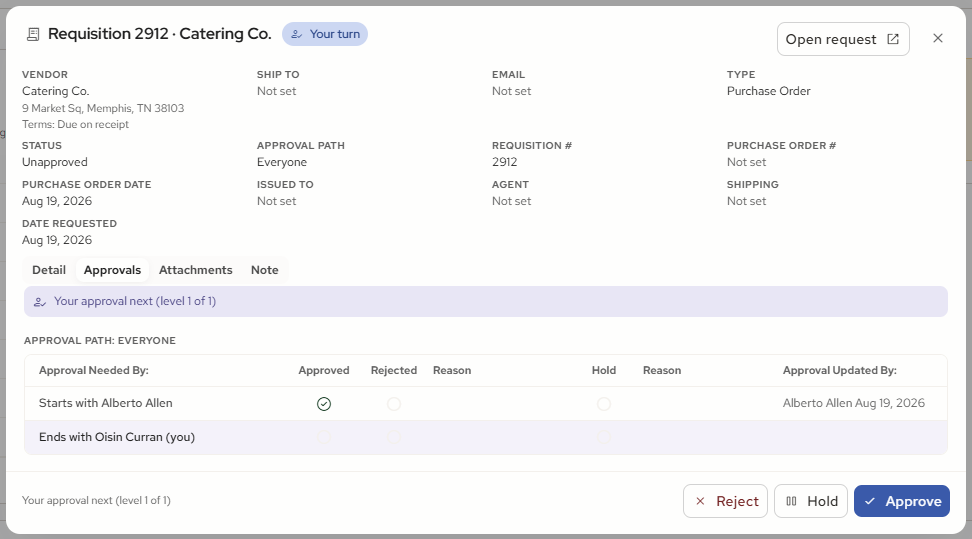Click the APPROVAL PATH: EVERYONE heading

click(100, 341)
